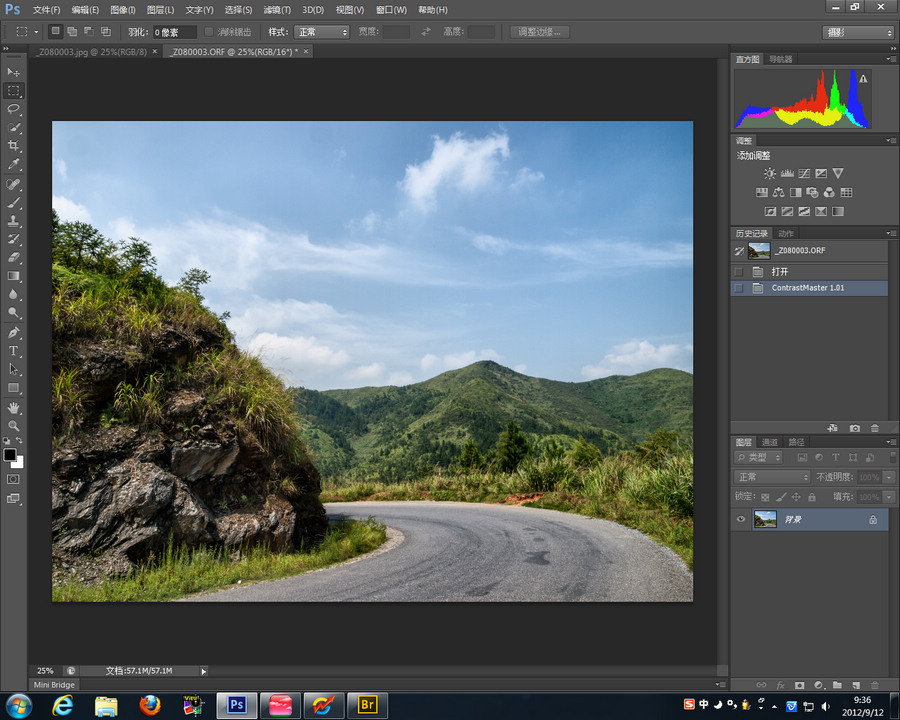900x720 pixels.
Task: Create a new snapshot in History panel
Action: coord(855,428)
